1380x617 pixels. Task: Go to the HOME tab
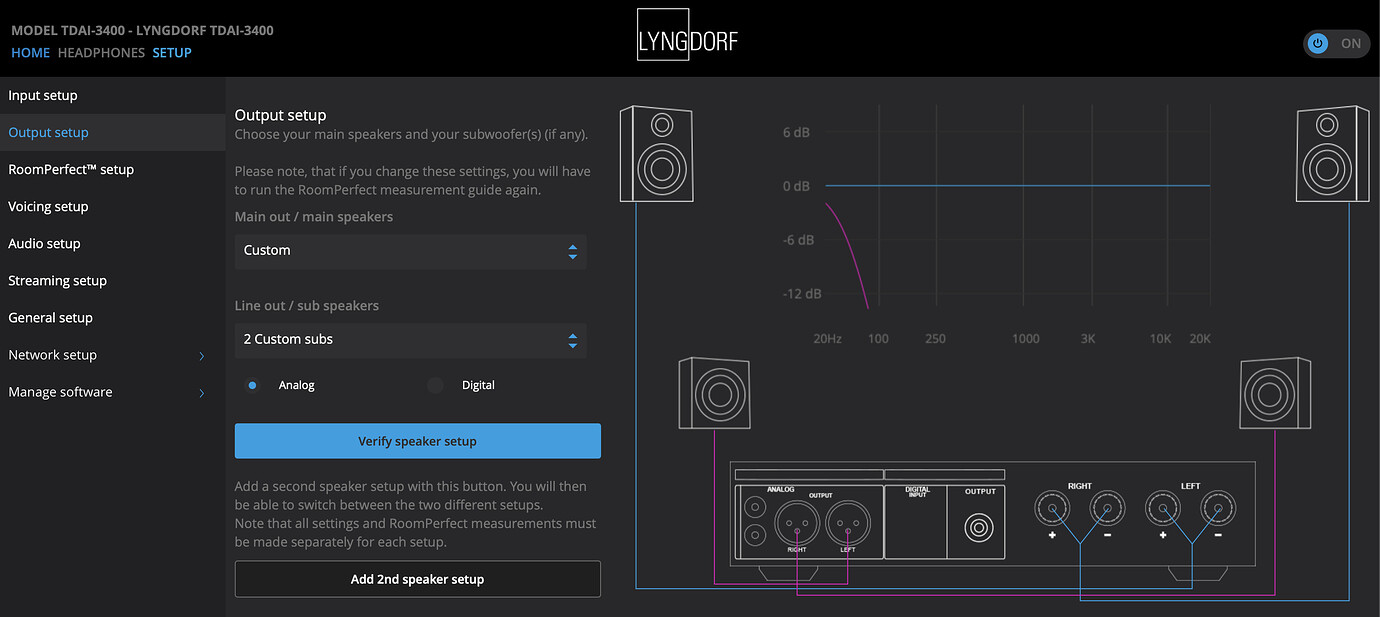click(30, 53)
